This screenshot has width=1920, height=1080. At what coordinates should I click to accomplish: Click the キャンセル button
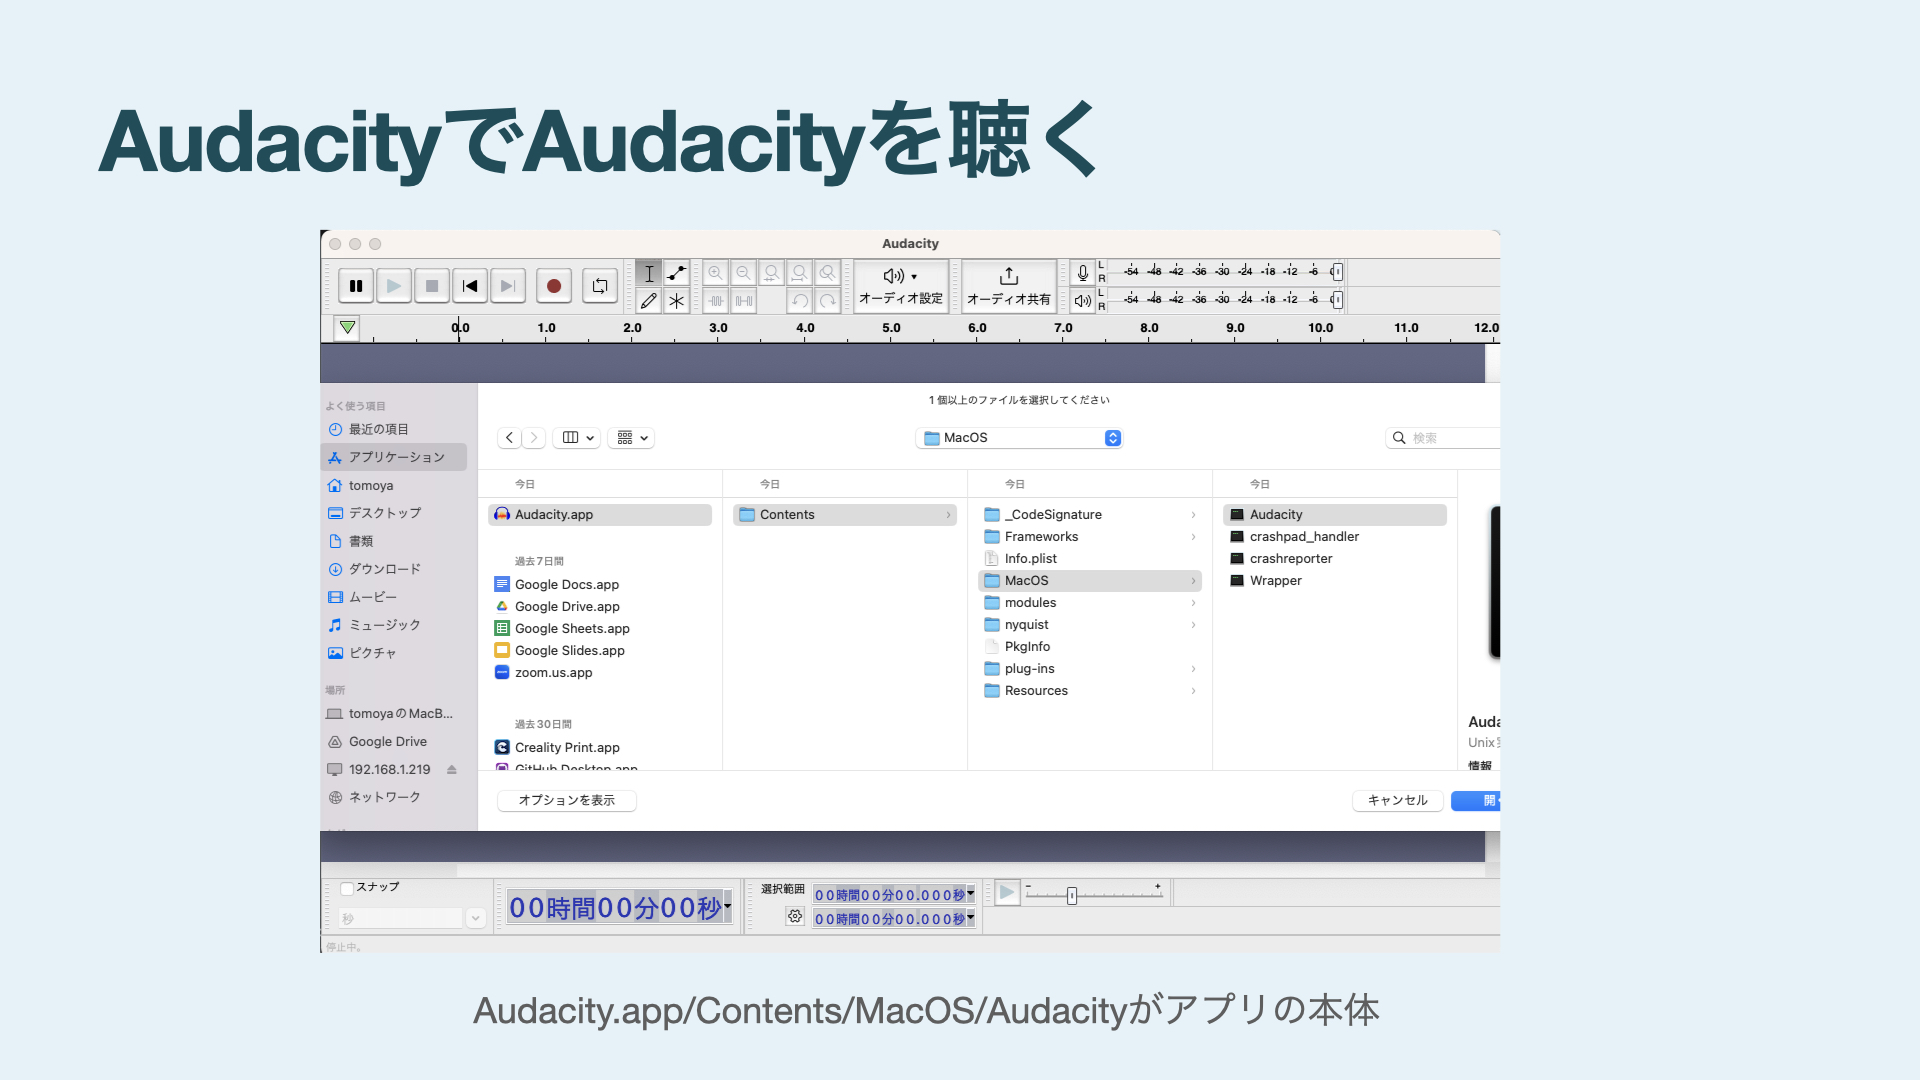click(1397, 800)
